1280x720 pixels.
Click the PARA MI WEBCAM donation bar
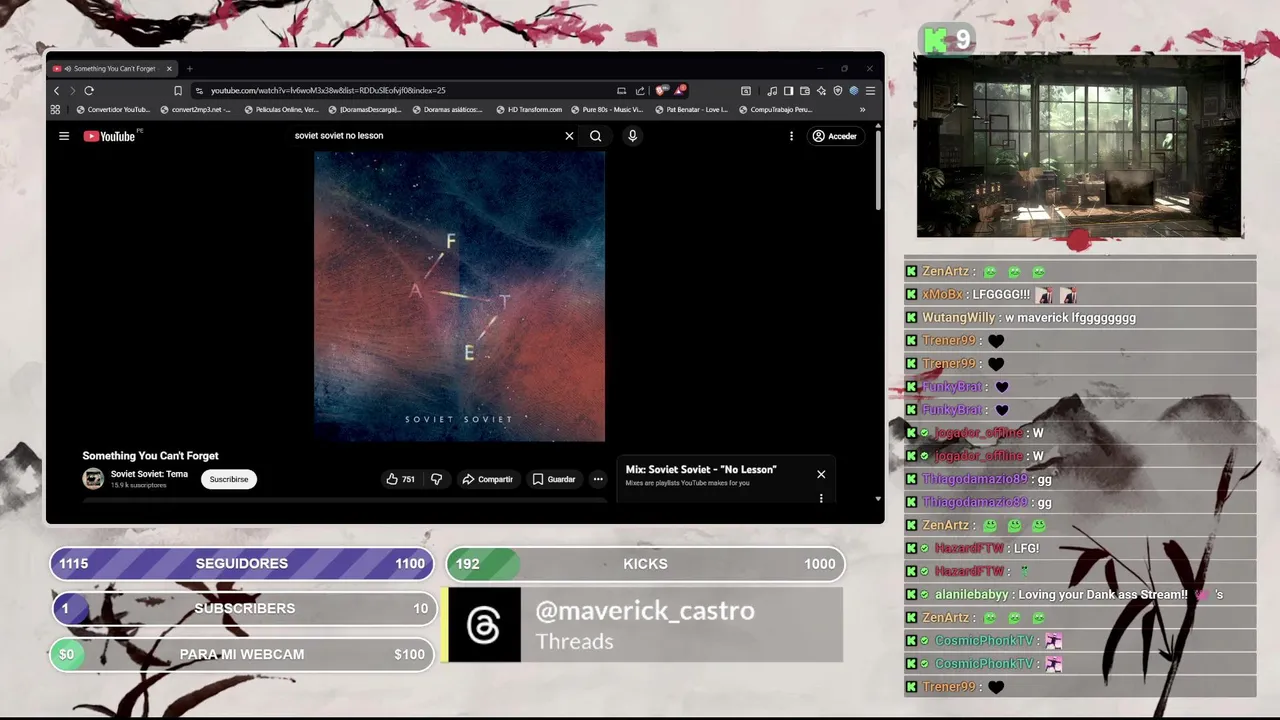tap(242, 654)
